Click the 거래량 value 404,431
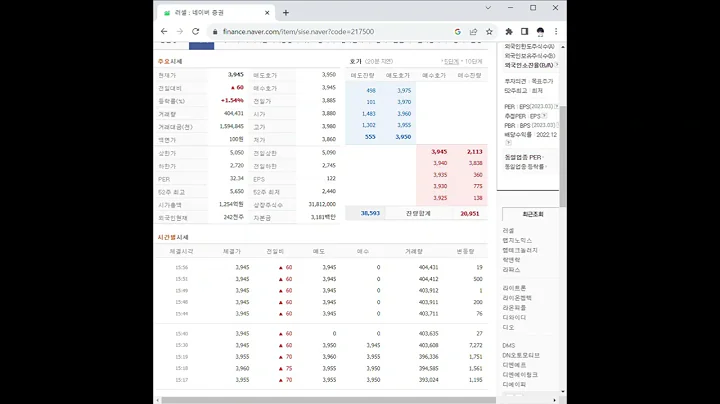The height and width of the screenshot is (404, 720). (234, 113)
